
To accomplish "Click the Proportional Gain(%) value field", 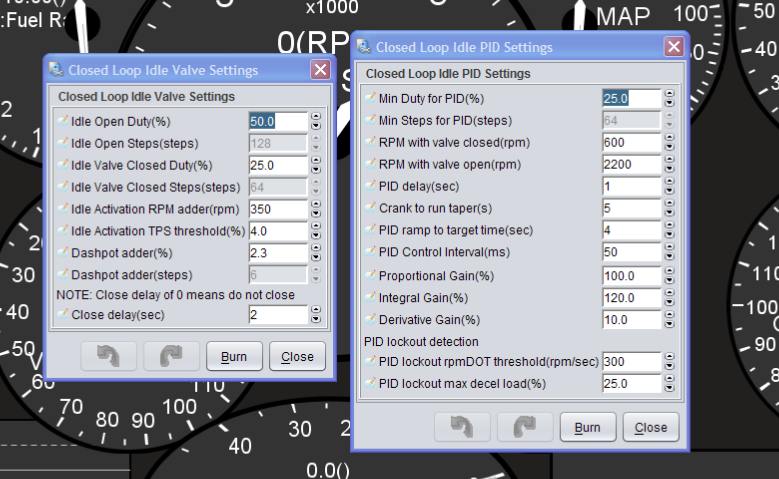I will tap(632, 275).
